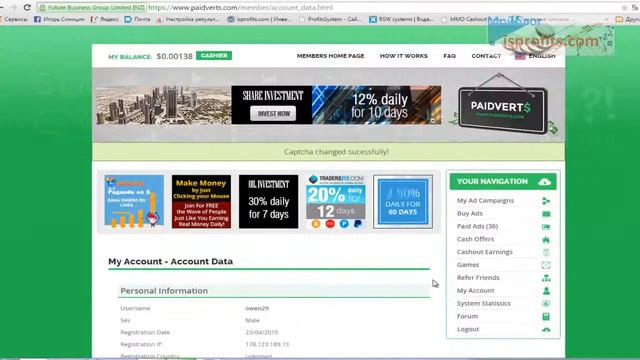Click the My Ad Campaigns icon
Image resolution: width=640 pixels, height=360 pixels.
tap(546, 201)
